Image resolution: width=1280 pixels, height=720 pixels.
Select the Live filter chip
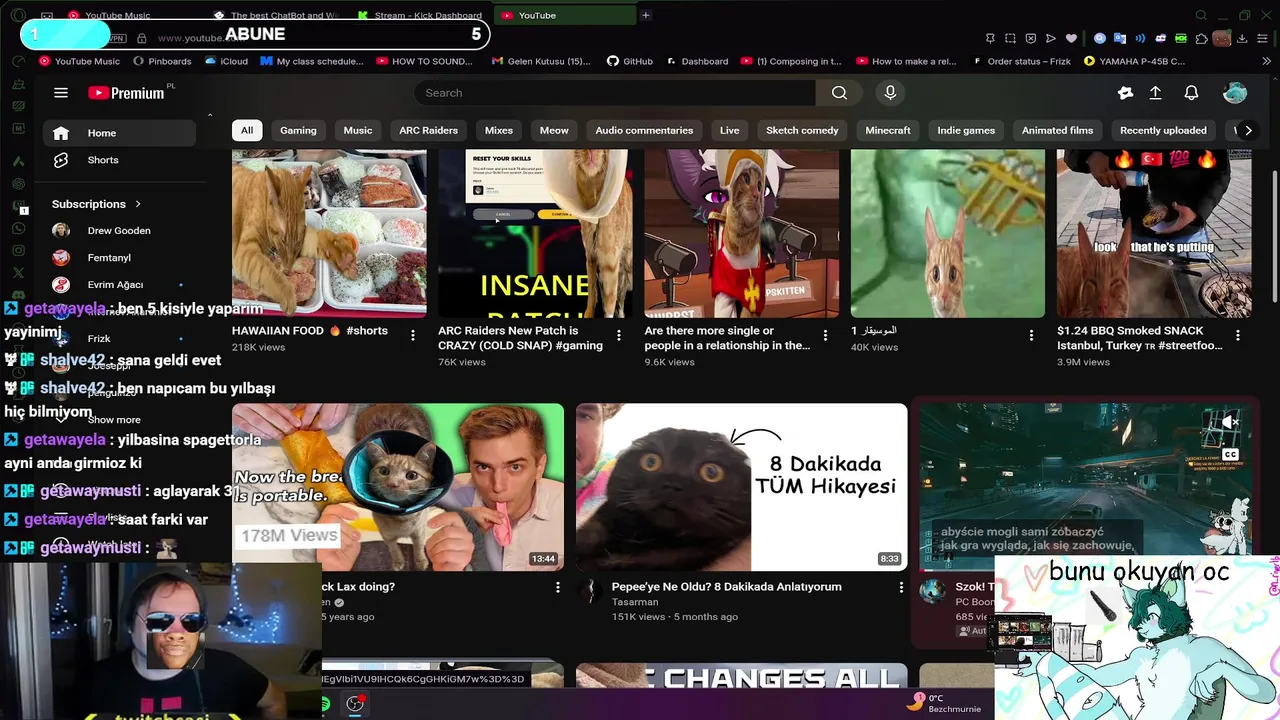(730, 130)
